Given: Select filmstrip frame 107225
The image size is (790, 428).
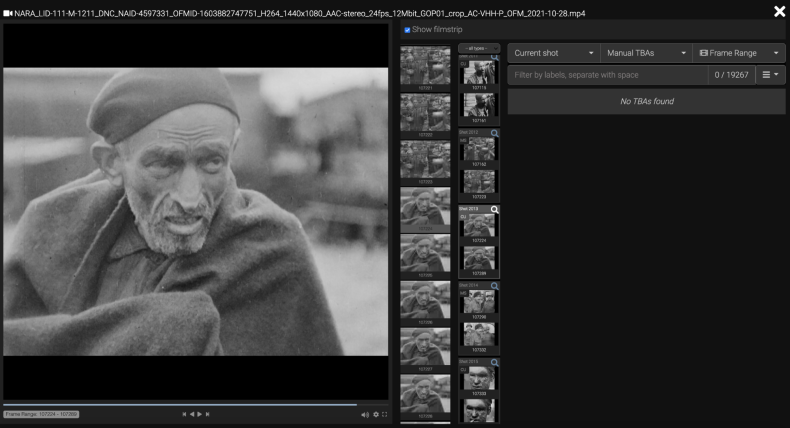Looking at the screenshot, I should (x=425, y=254).
